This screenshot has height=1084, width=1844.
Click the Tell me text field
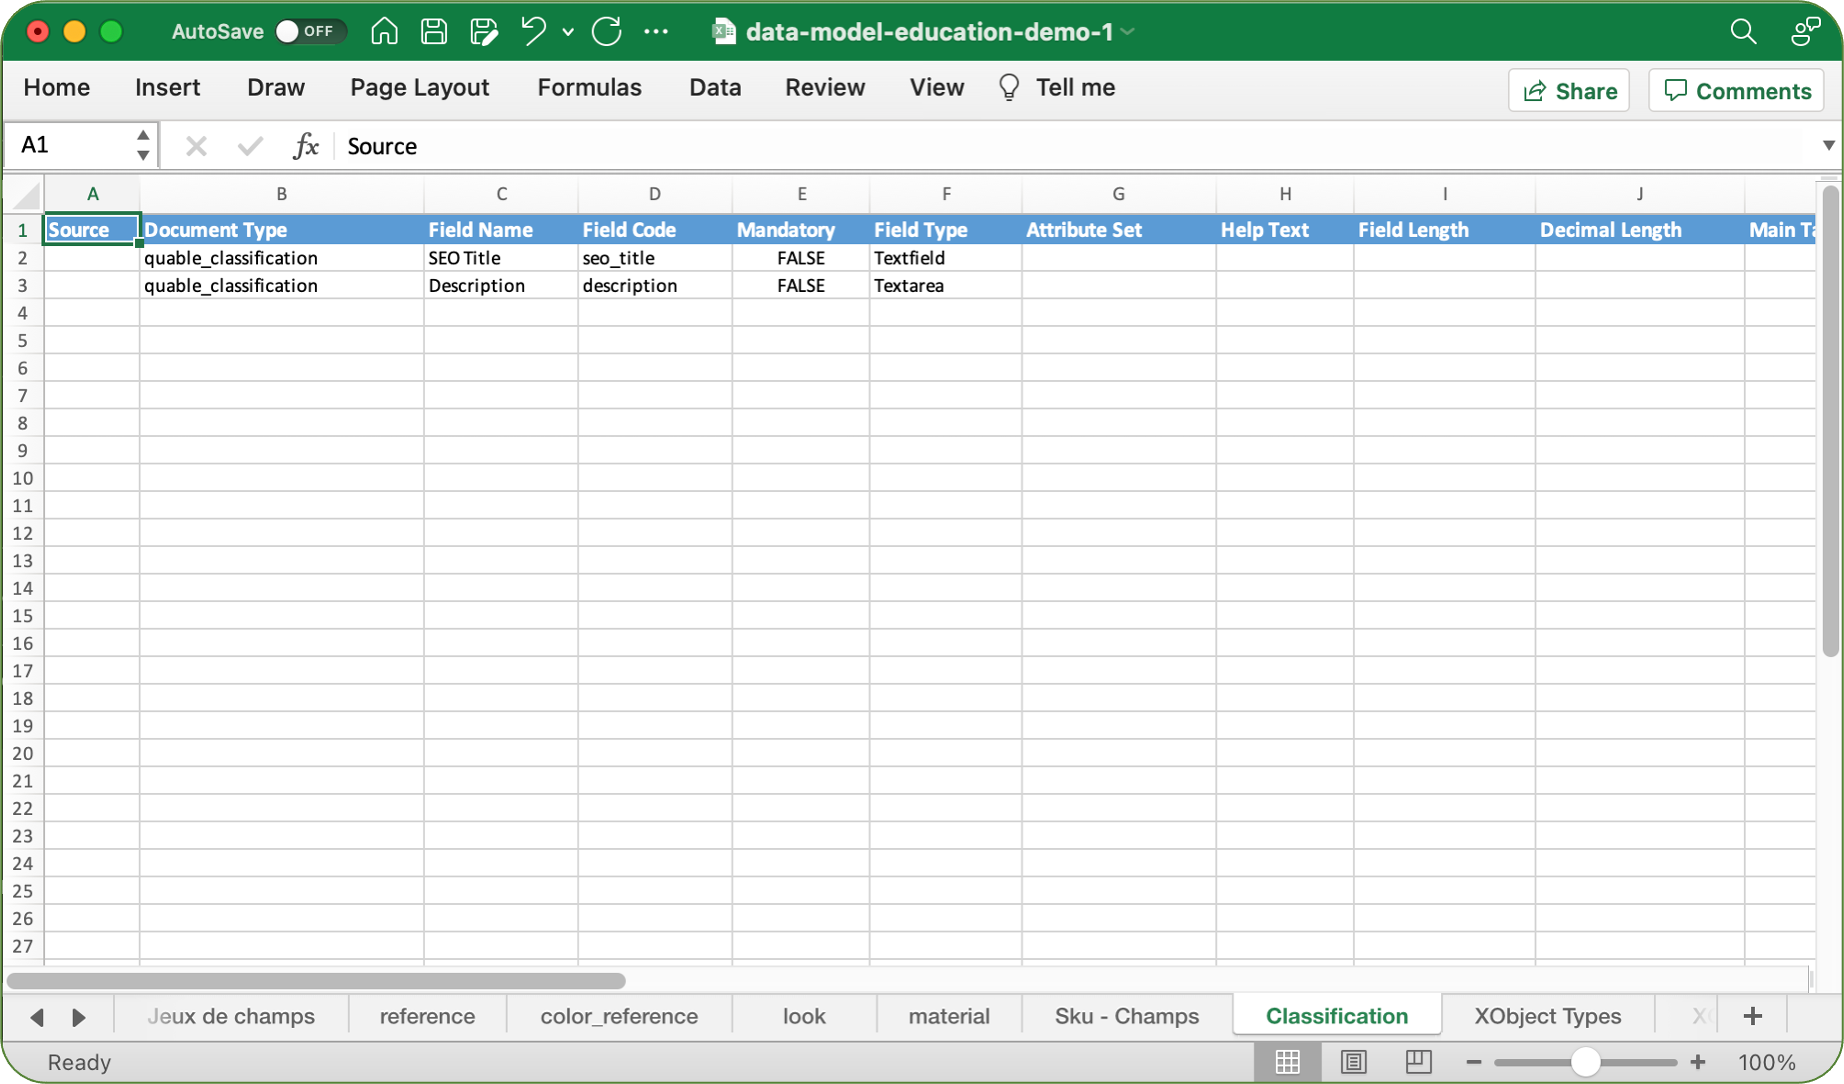pyautogui.click(x=1075, y=88)
